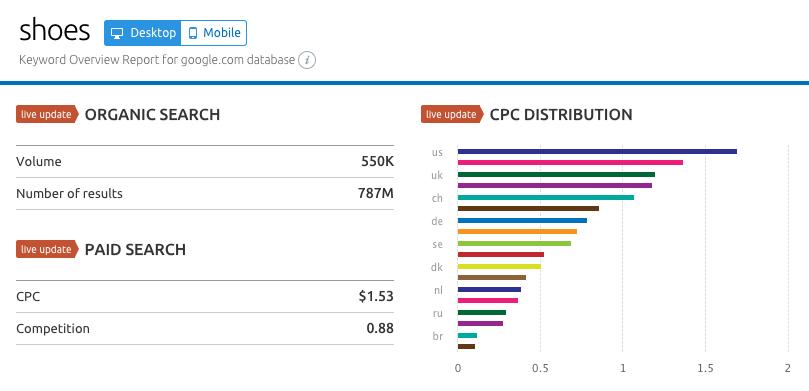This screenshot has height=391, width=809.
Task: Click the live update badge for CPC Distribution
Action: 452,115
